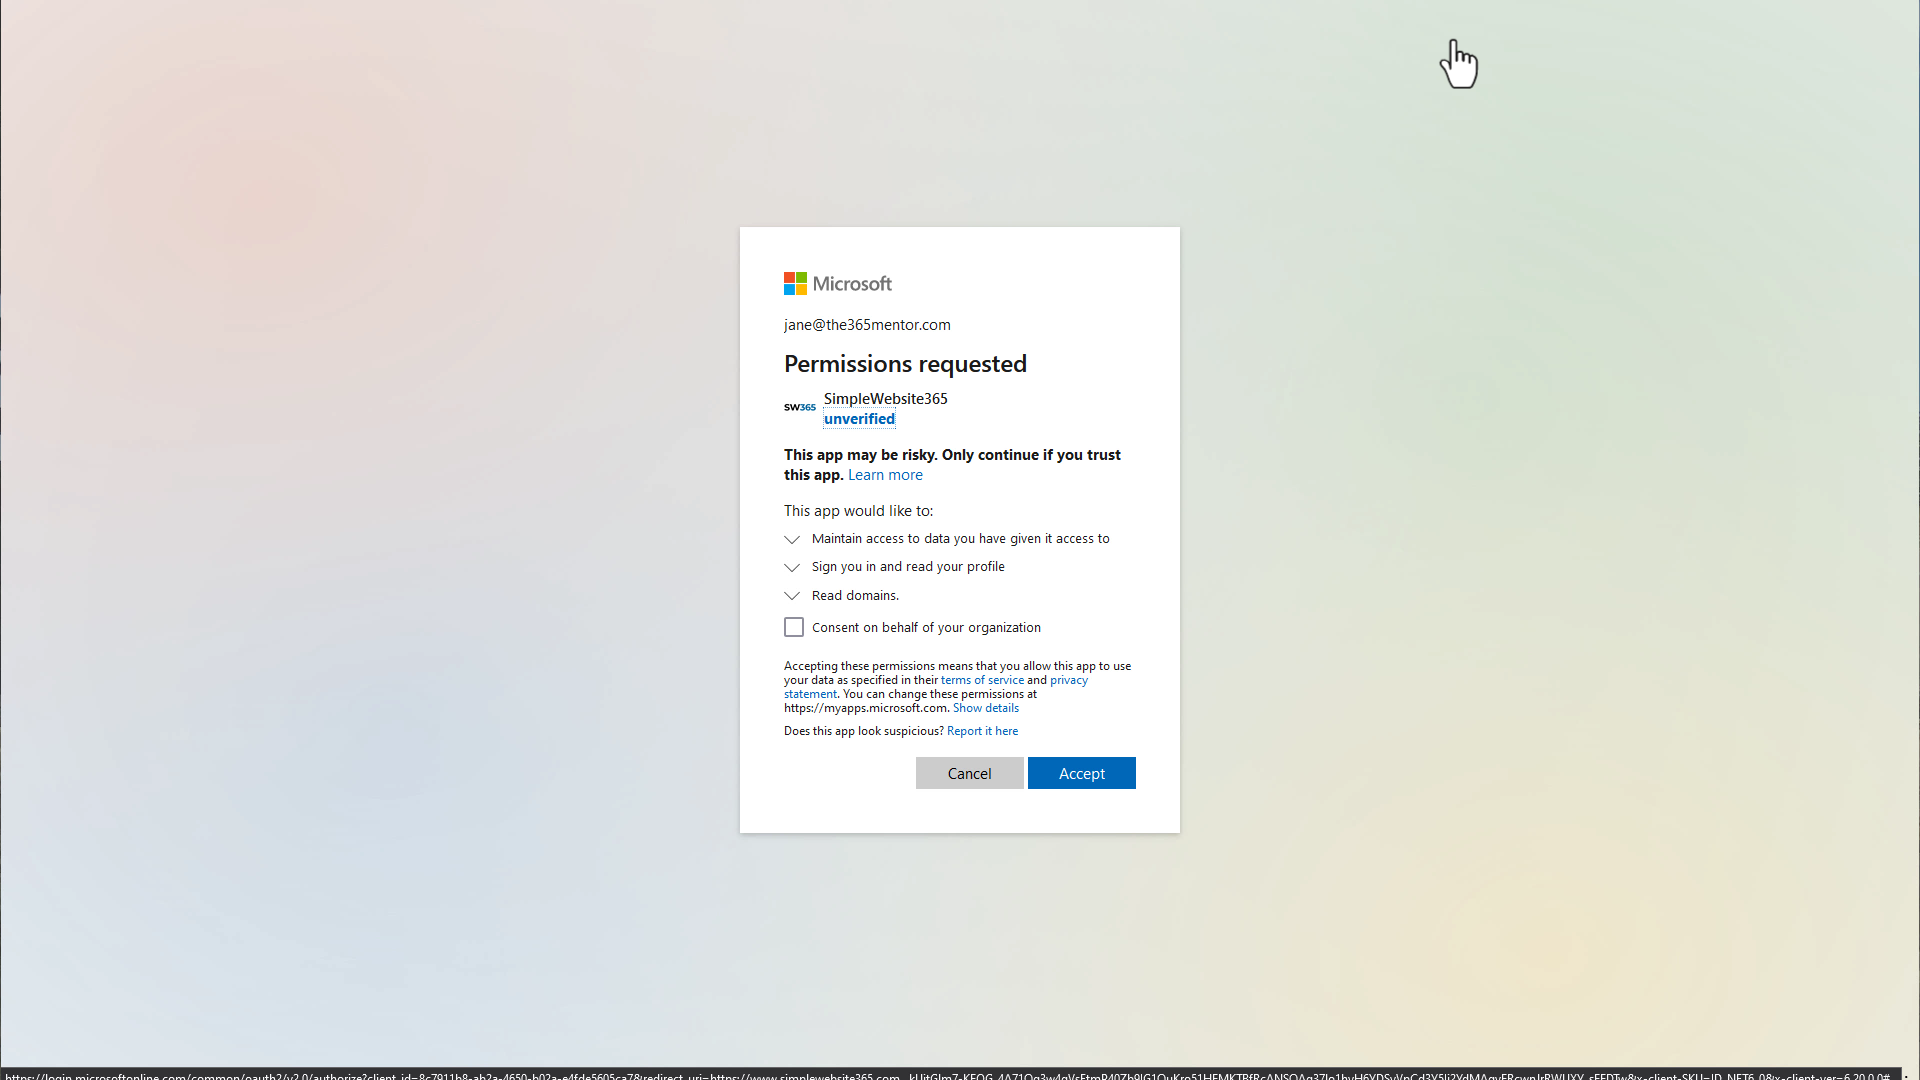Click the https://myapps.microsoft.com text

pyautogui.click(x=865, y=708)
